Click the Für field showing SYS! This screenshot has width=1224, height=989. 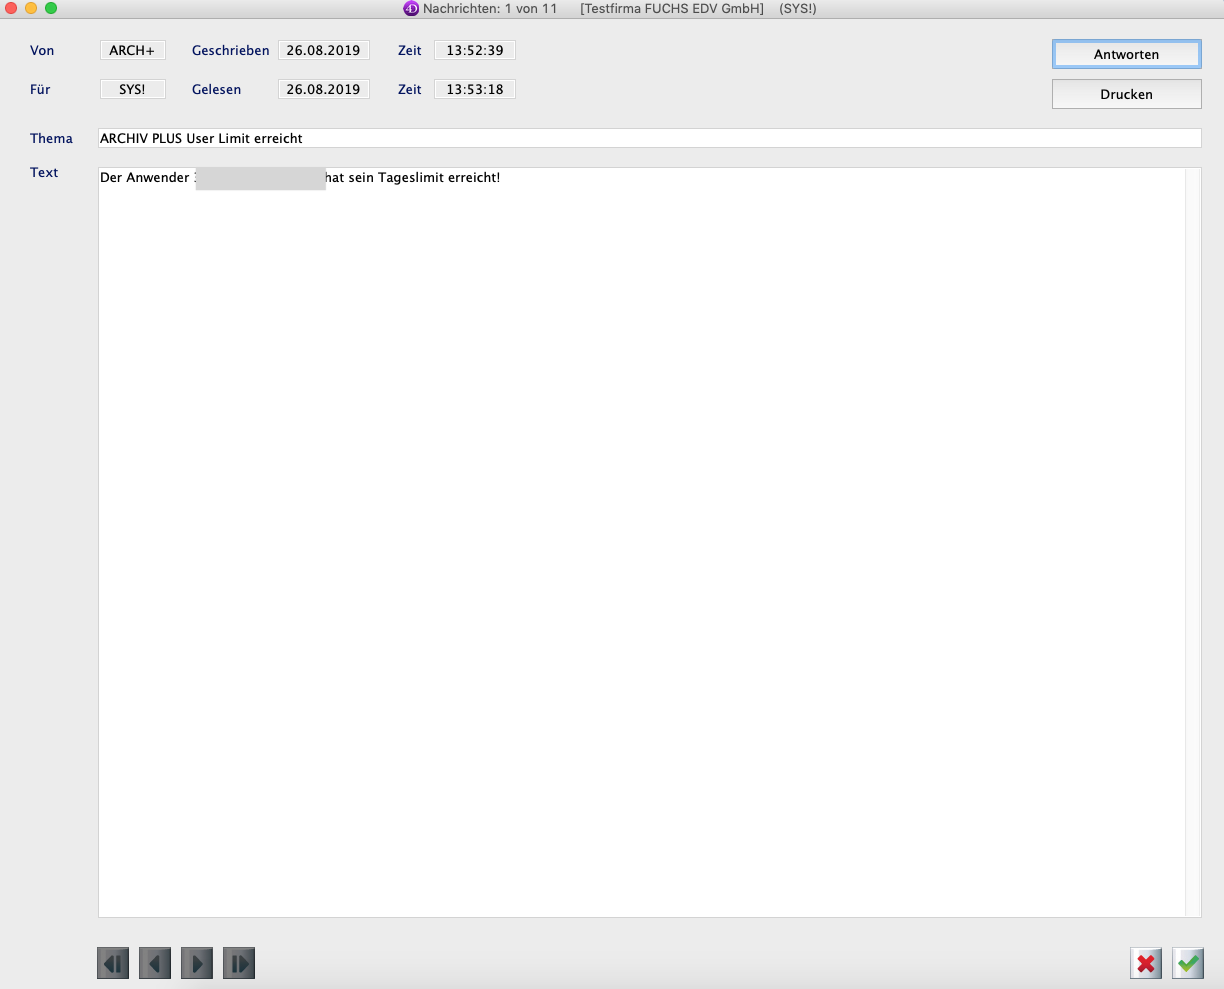click(132, 89)
